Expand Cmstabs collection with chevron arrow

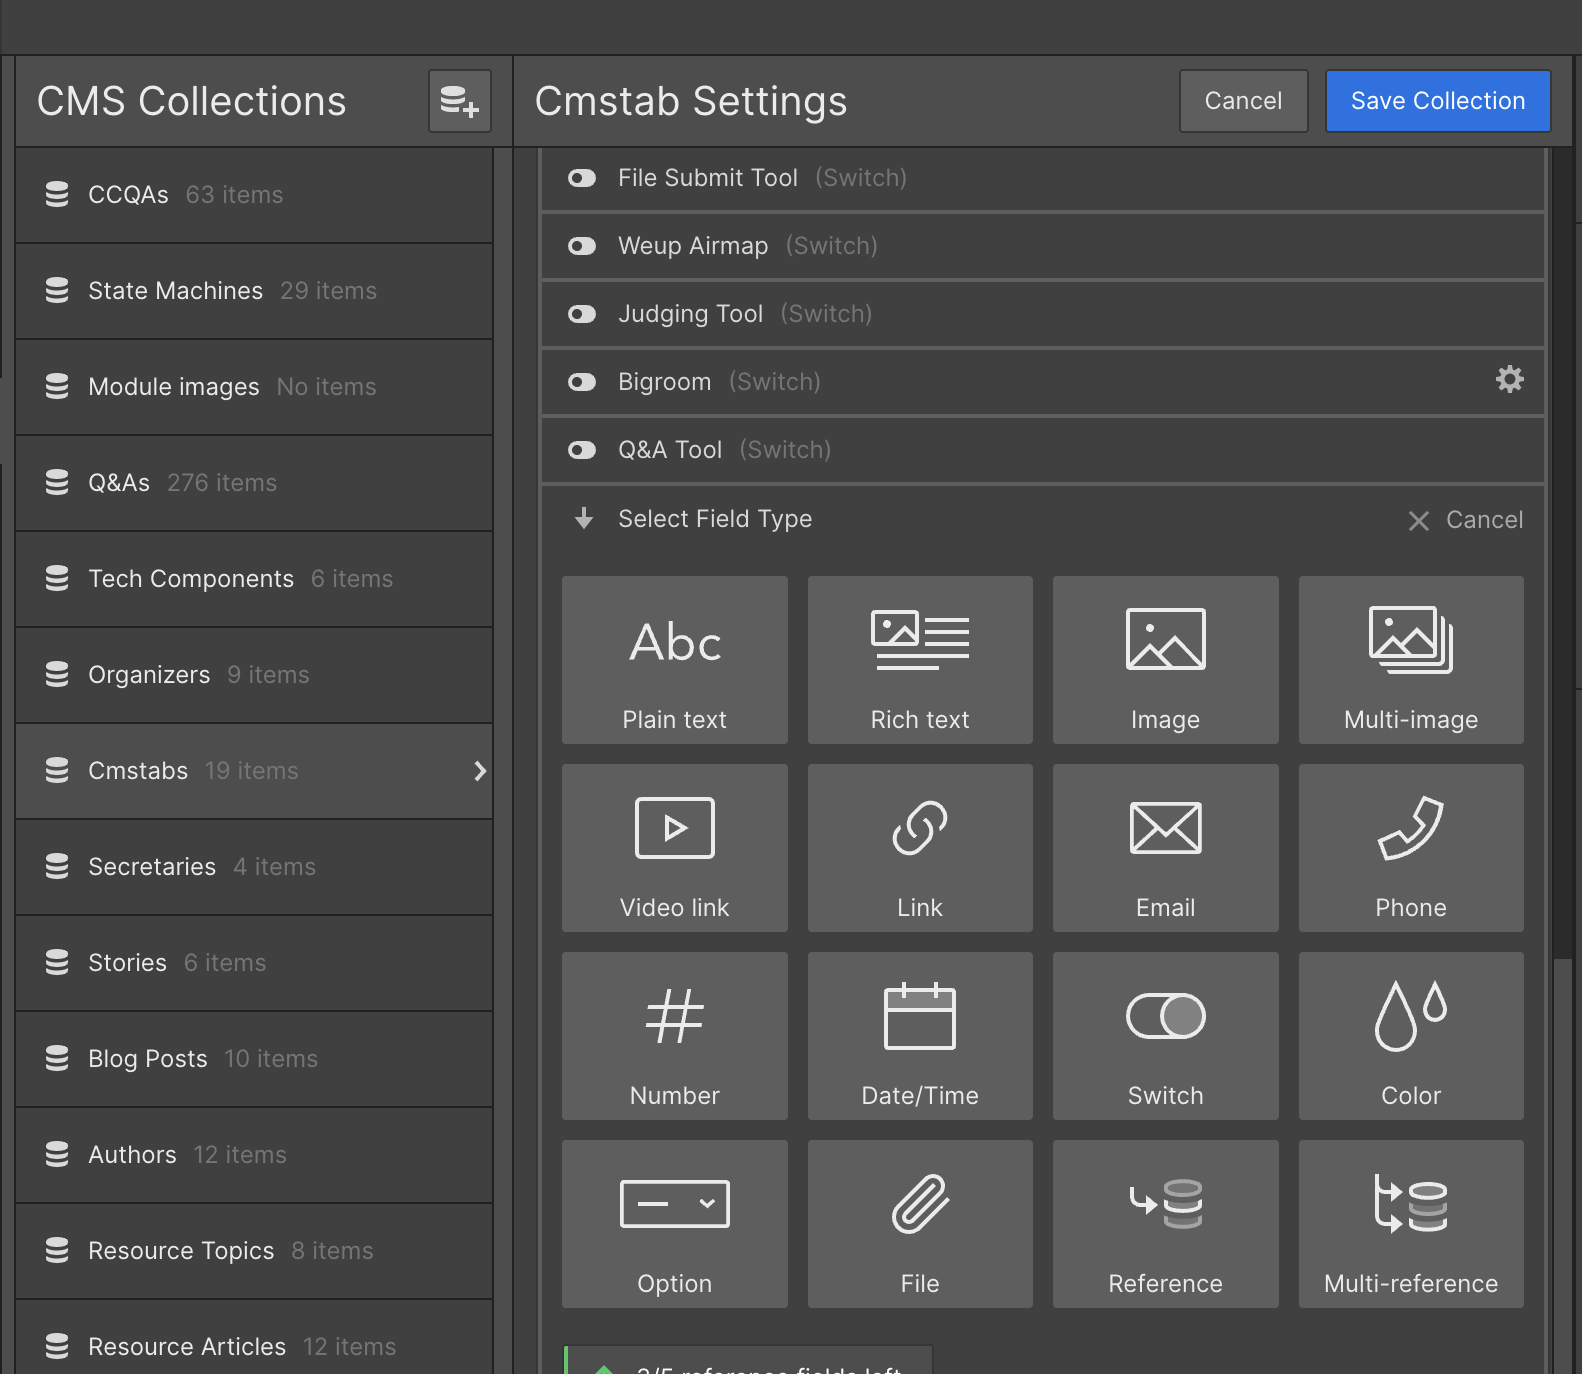480,771
